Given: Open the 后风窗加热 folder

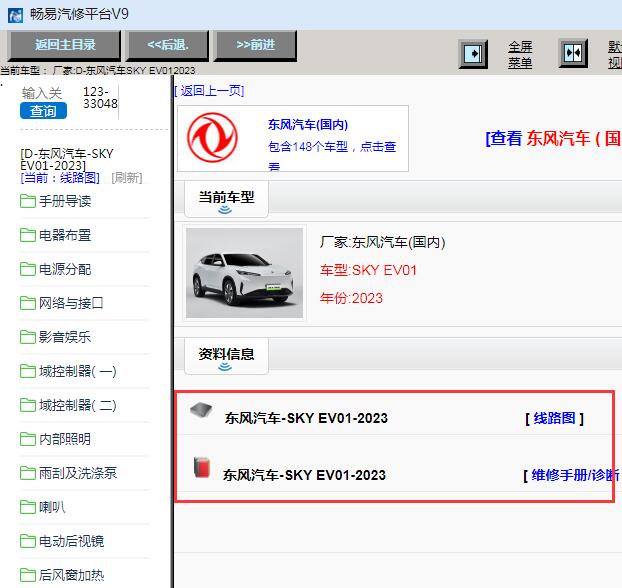Looking at the screenshot, I should click(x=62, y=575).
